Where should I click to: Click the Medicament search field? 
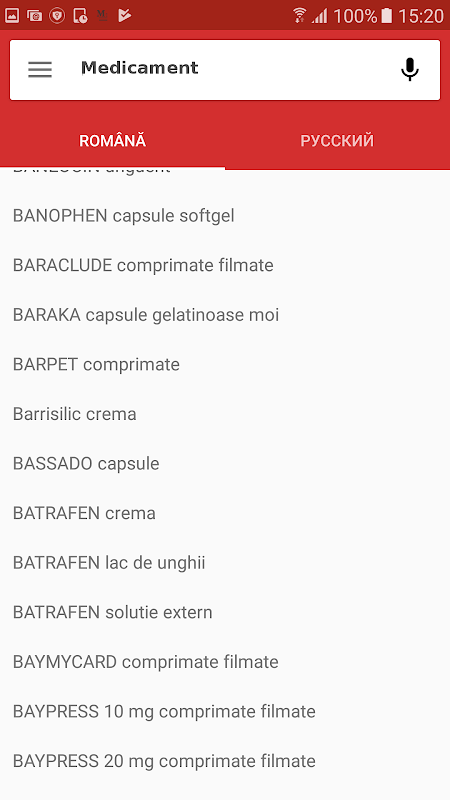[225, 69]
